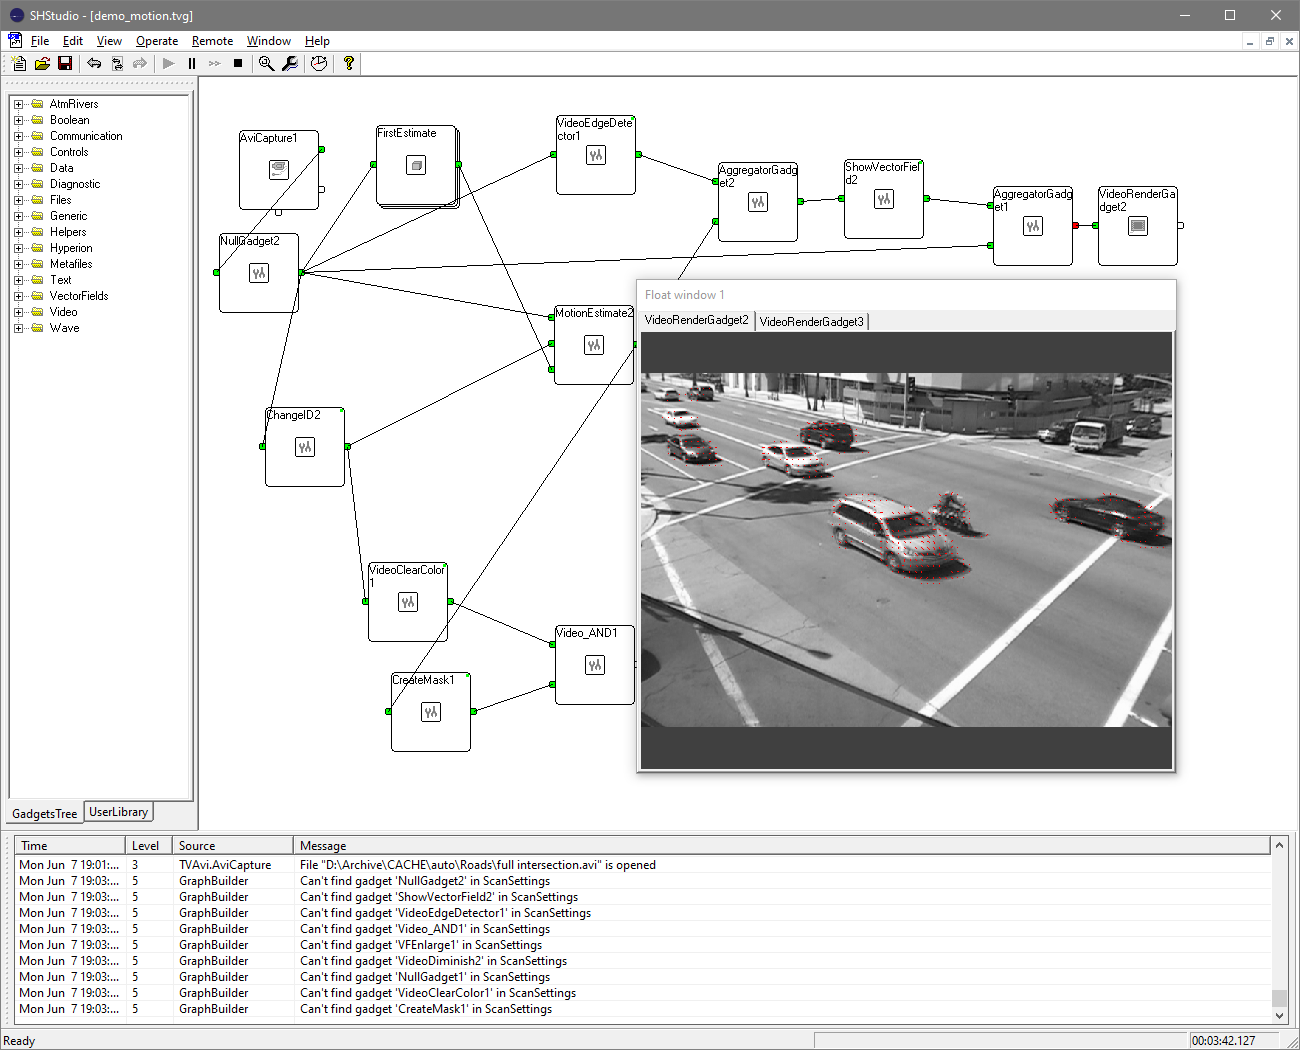The width and height of the screenshot is (1300, 1050).
Task: Expand the VectorFields tree node
Action: [18, 296]
